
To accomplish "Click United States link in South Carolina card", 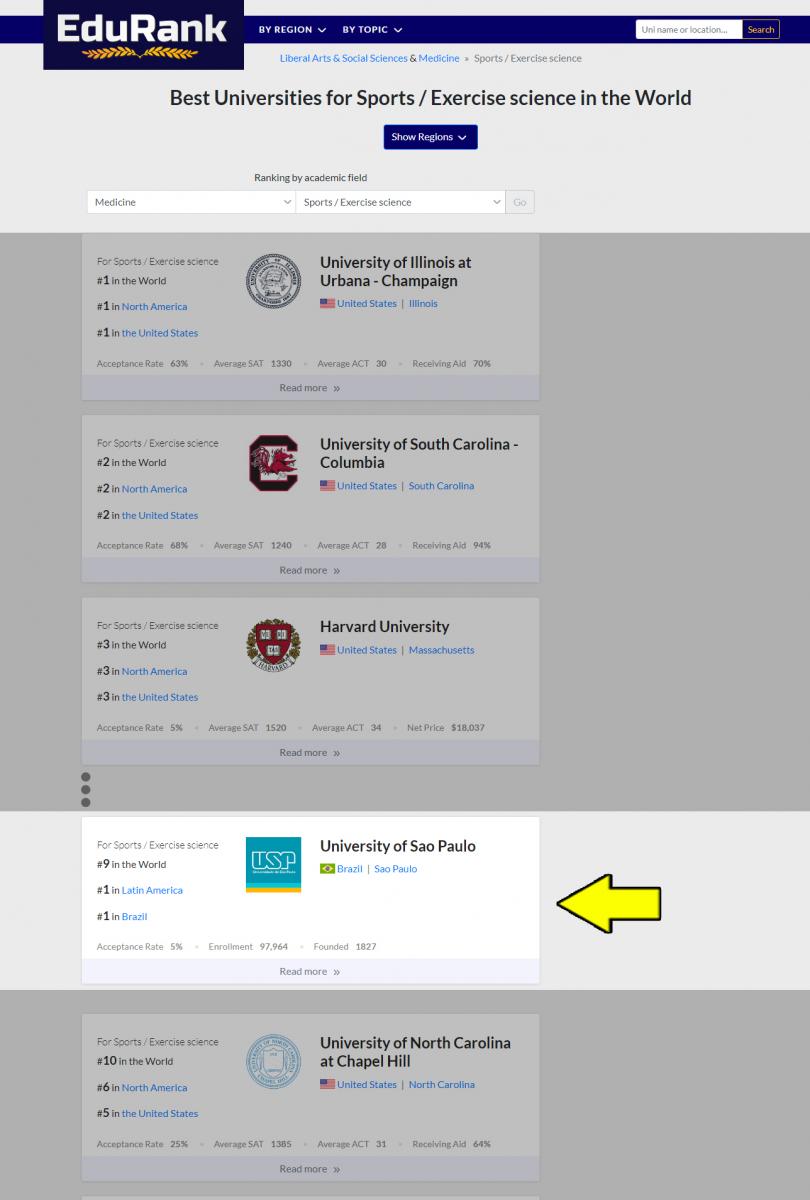I will 367,485.
